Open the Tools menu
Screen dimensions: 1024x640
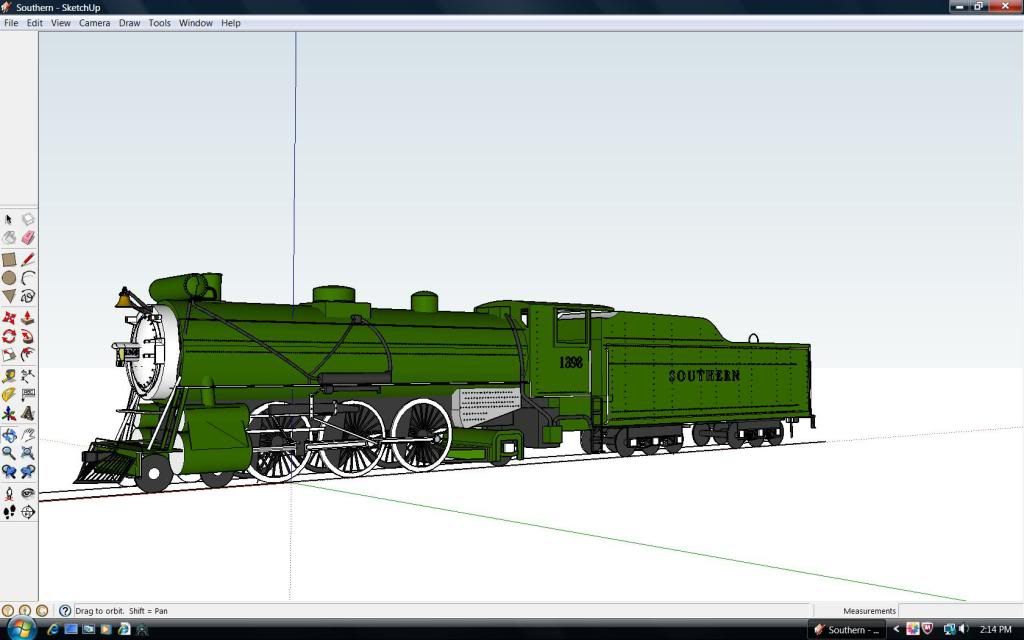point(159,23)
